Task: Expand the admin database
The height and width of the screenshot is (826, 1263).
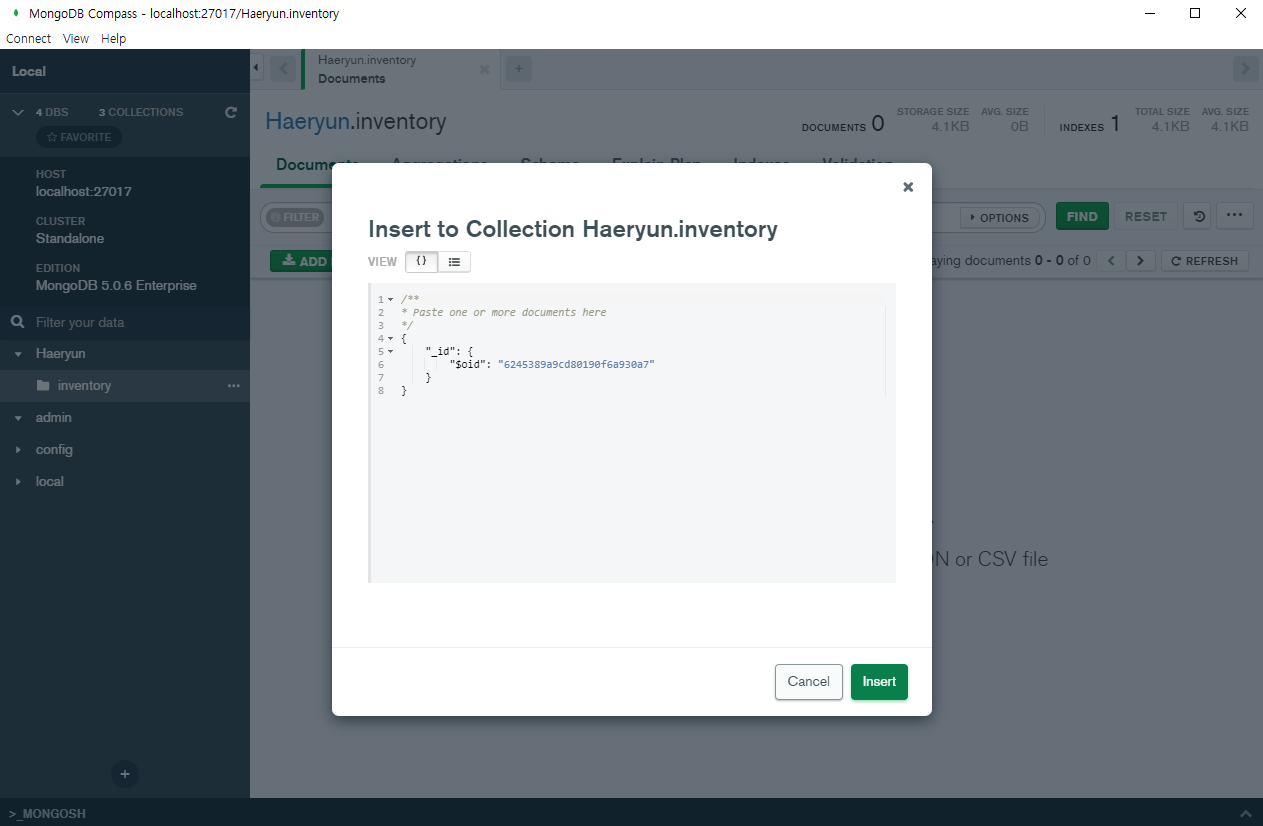Action: [x=18, y=418]
